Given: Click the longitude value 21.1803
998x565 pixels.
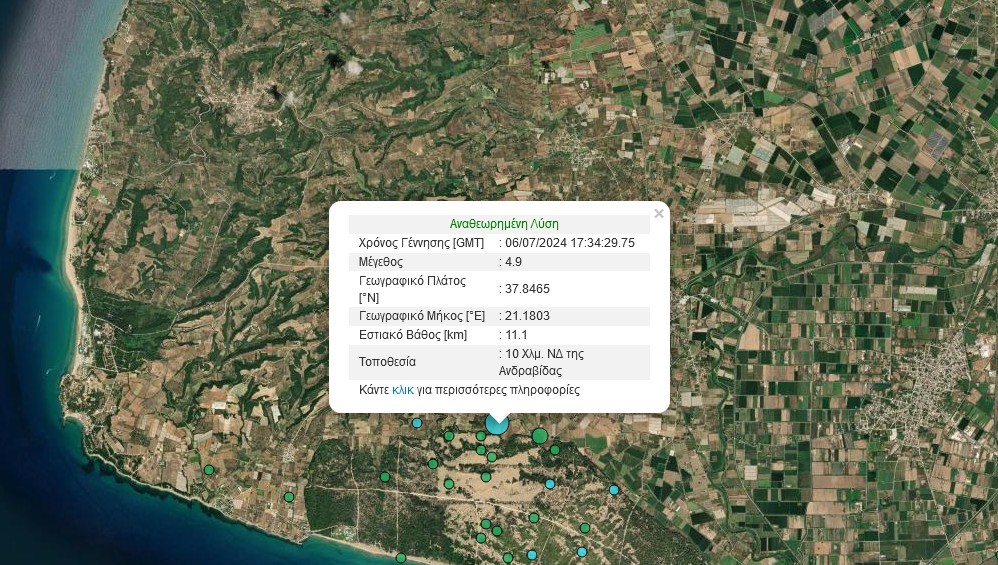Looking at the screenshot, I should [527, 316].
